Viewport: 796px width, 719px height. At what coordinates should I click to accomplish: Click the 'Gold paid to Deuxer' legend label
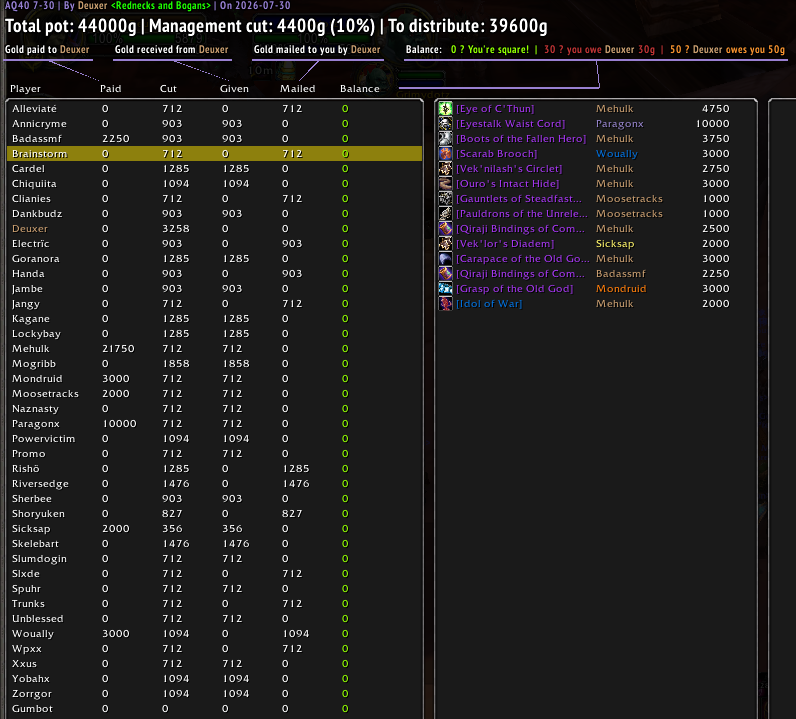click(x=47, y=49)
